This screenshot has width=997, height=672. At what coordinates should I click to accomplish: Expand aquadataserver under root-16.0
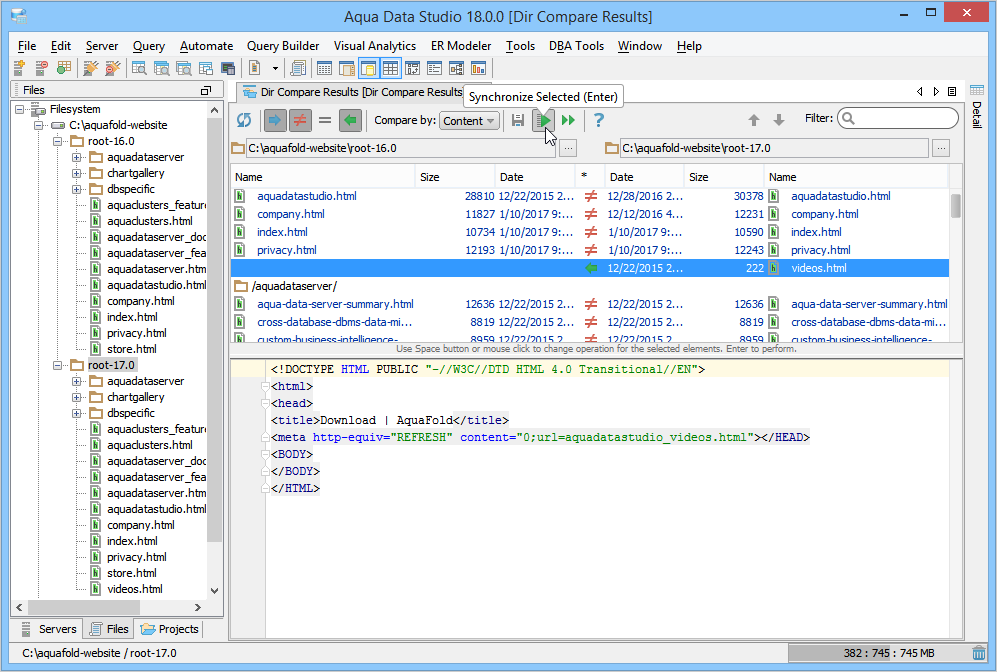tap(77, 157)
